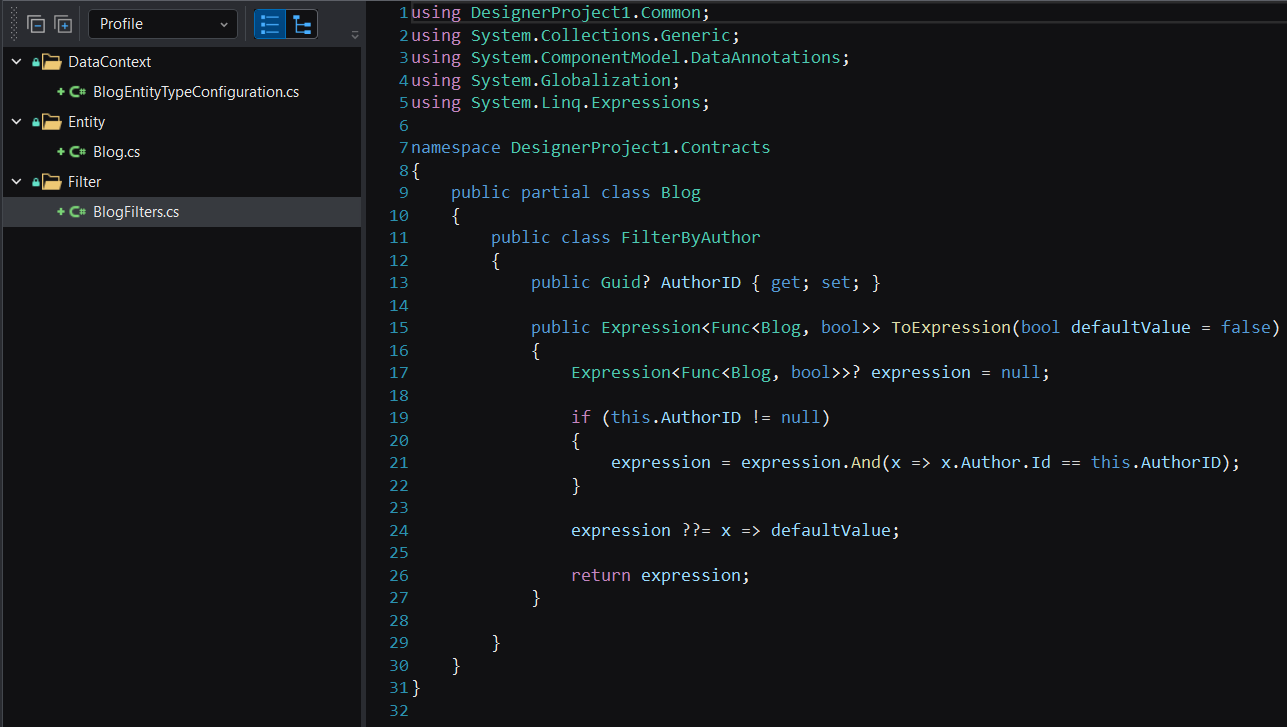
Task: Click the 'ToExpression' method name
Action: click(x=951, y=328)
